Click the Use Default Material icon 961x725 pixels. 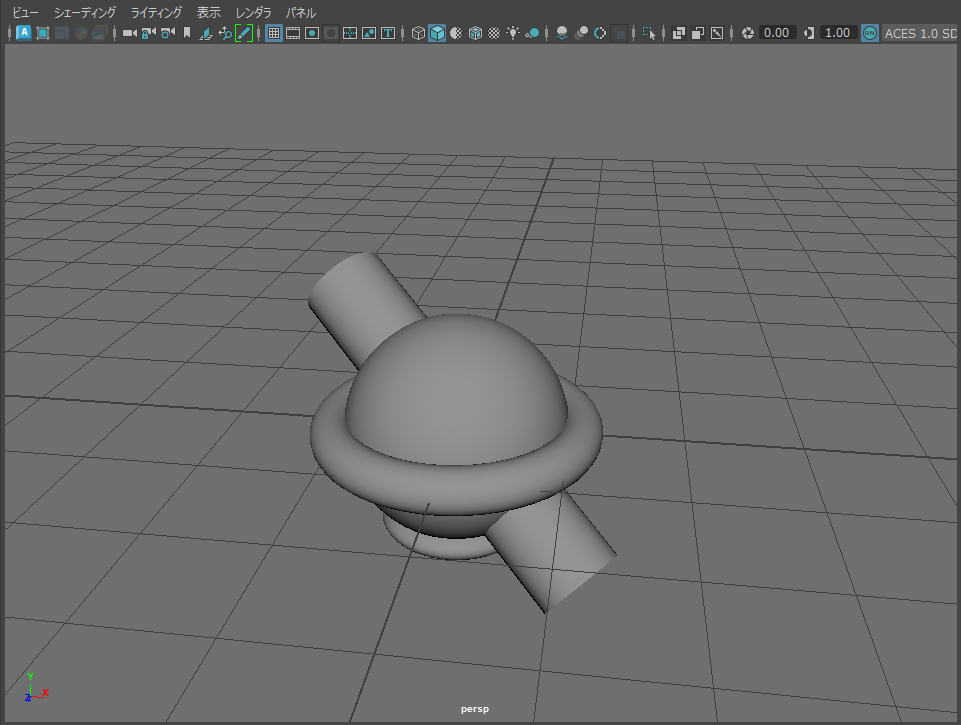coord(456,33)
